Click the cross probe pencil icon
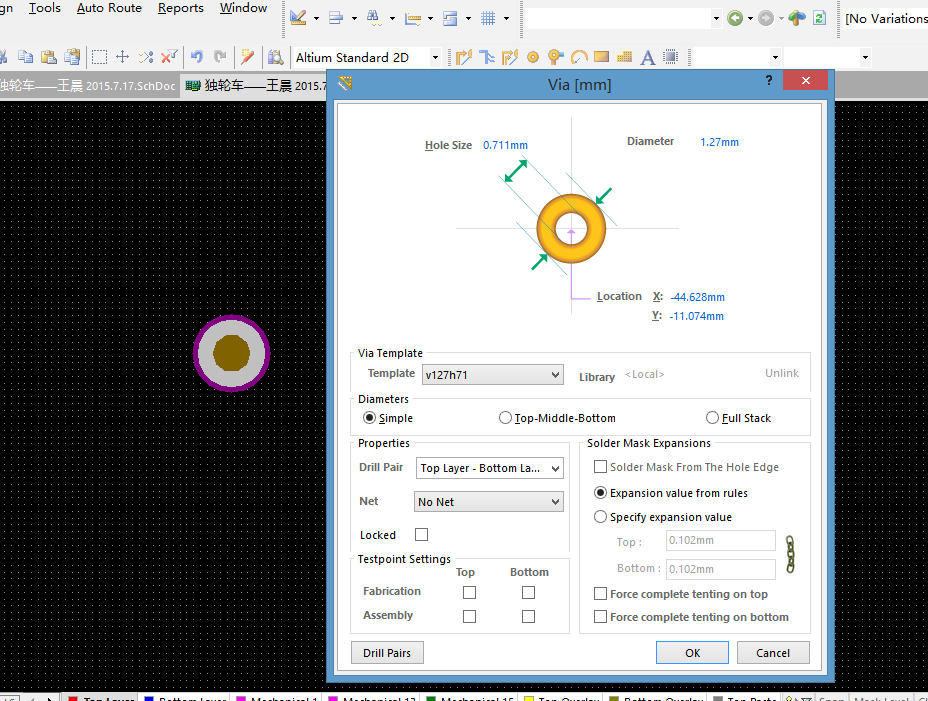The height and width of the screenshot is (701, 928). tap(247, 57)
